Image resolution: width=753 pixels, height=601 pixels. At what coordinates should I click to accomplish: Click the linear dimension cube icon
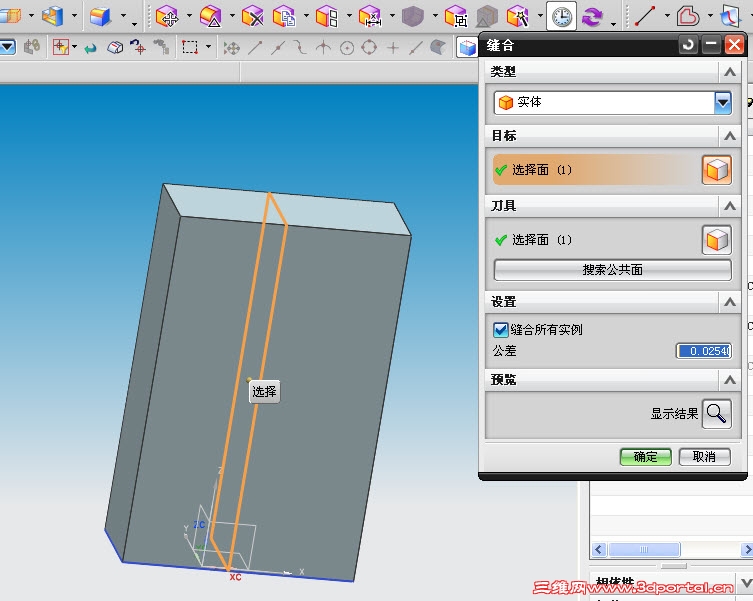370,16
